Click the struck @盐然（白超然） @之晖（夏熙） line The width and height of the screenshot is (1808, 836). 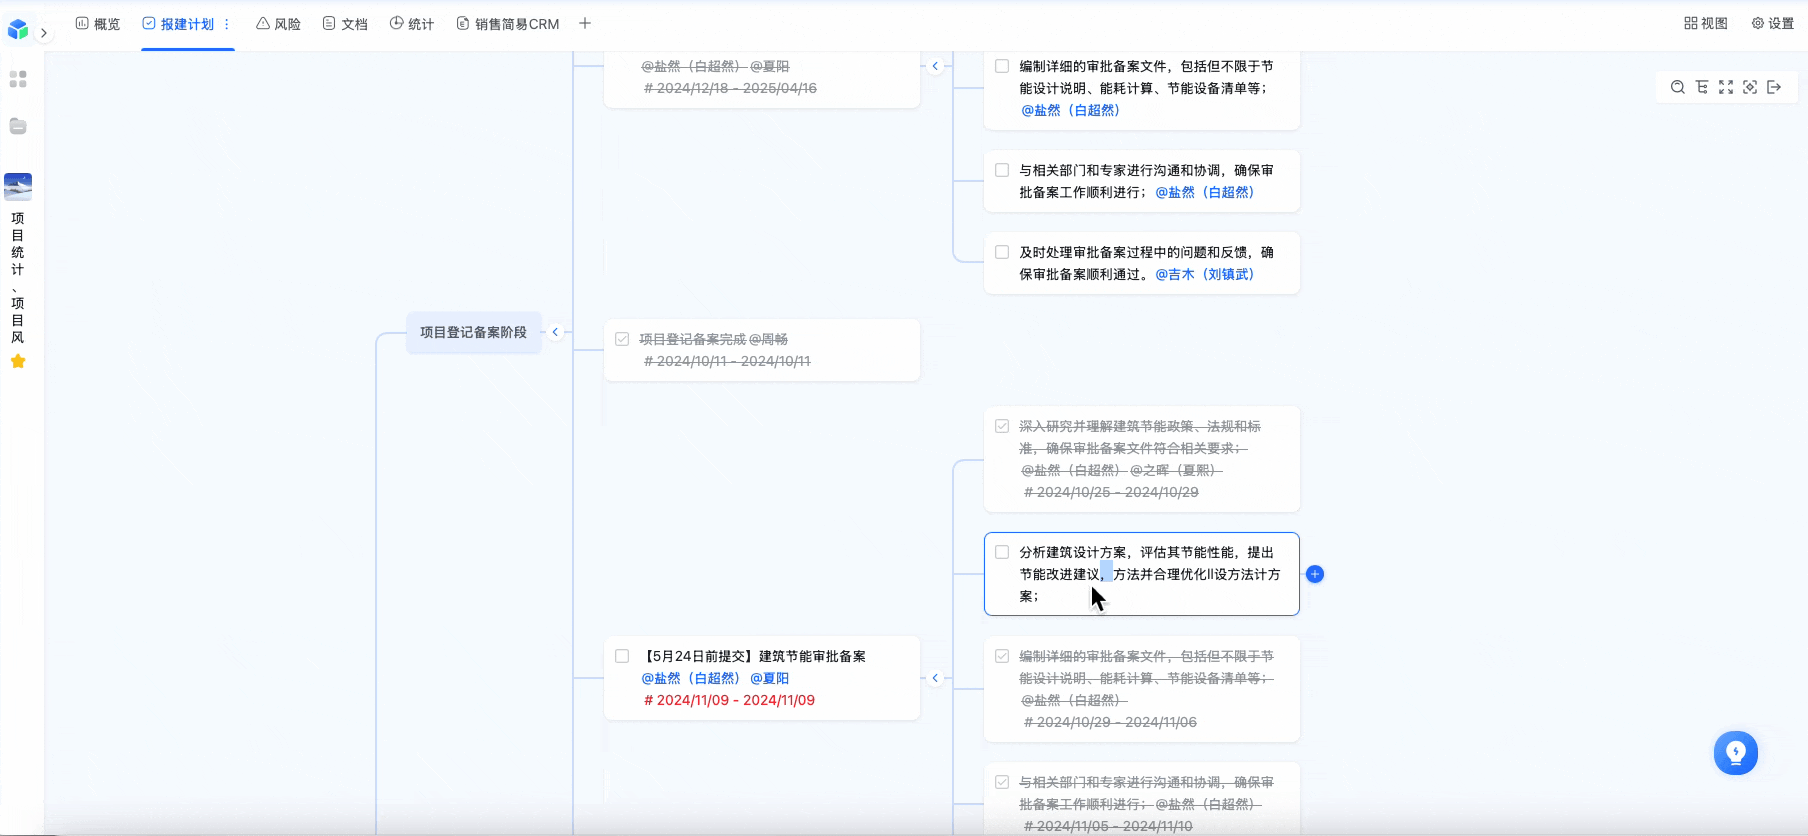point(1121,470)
